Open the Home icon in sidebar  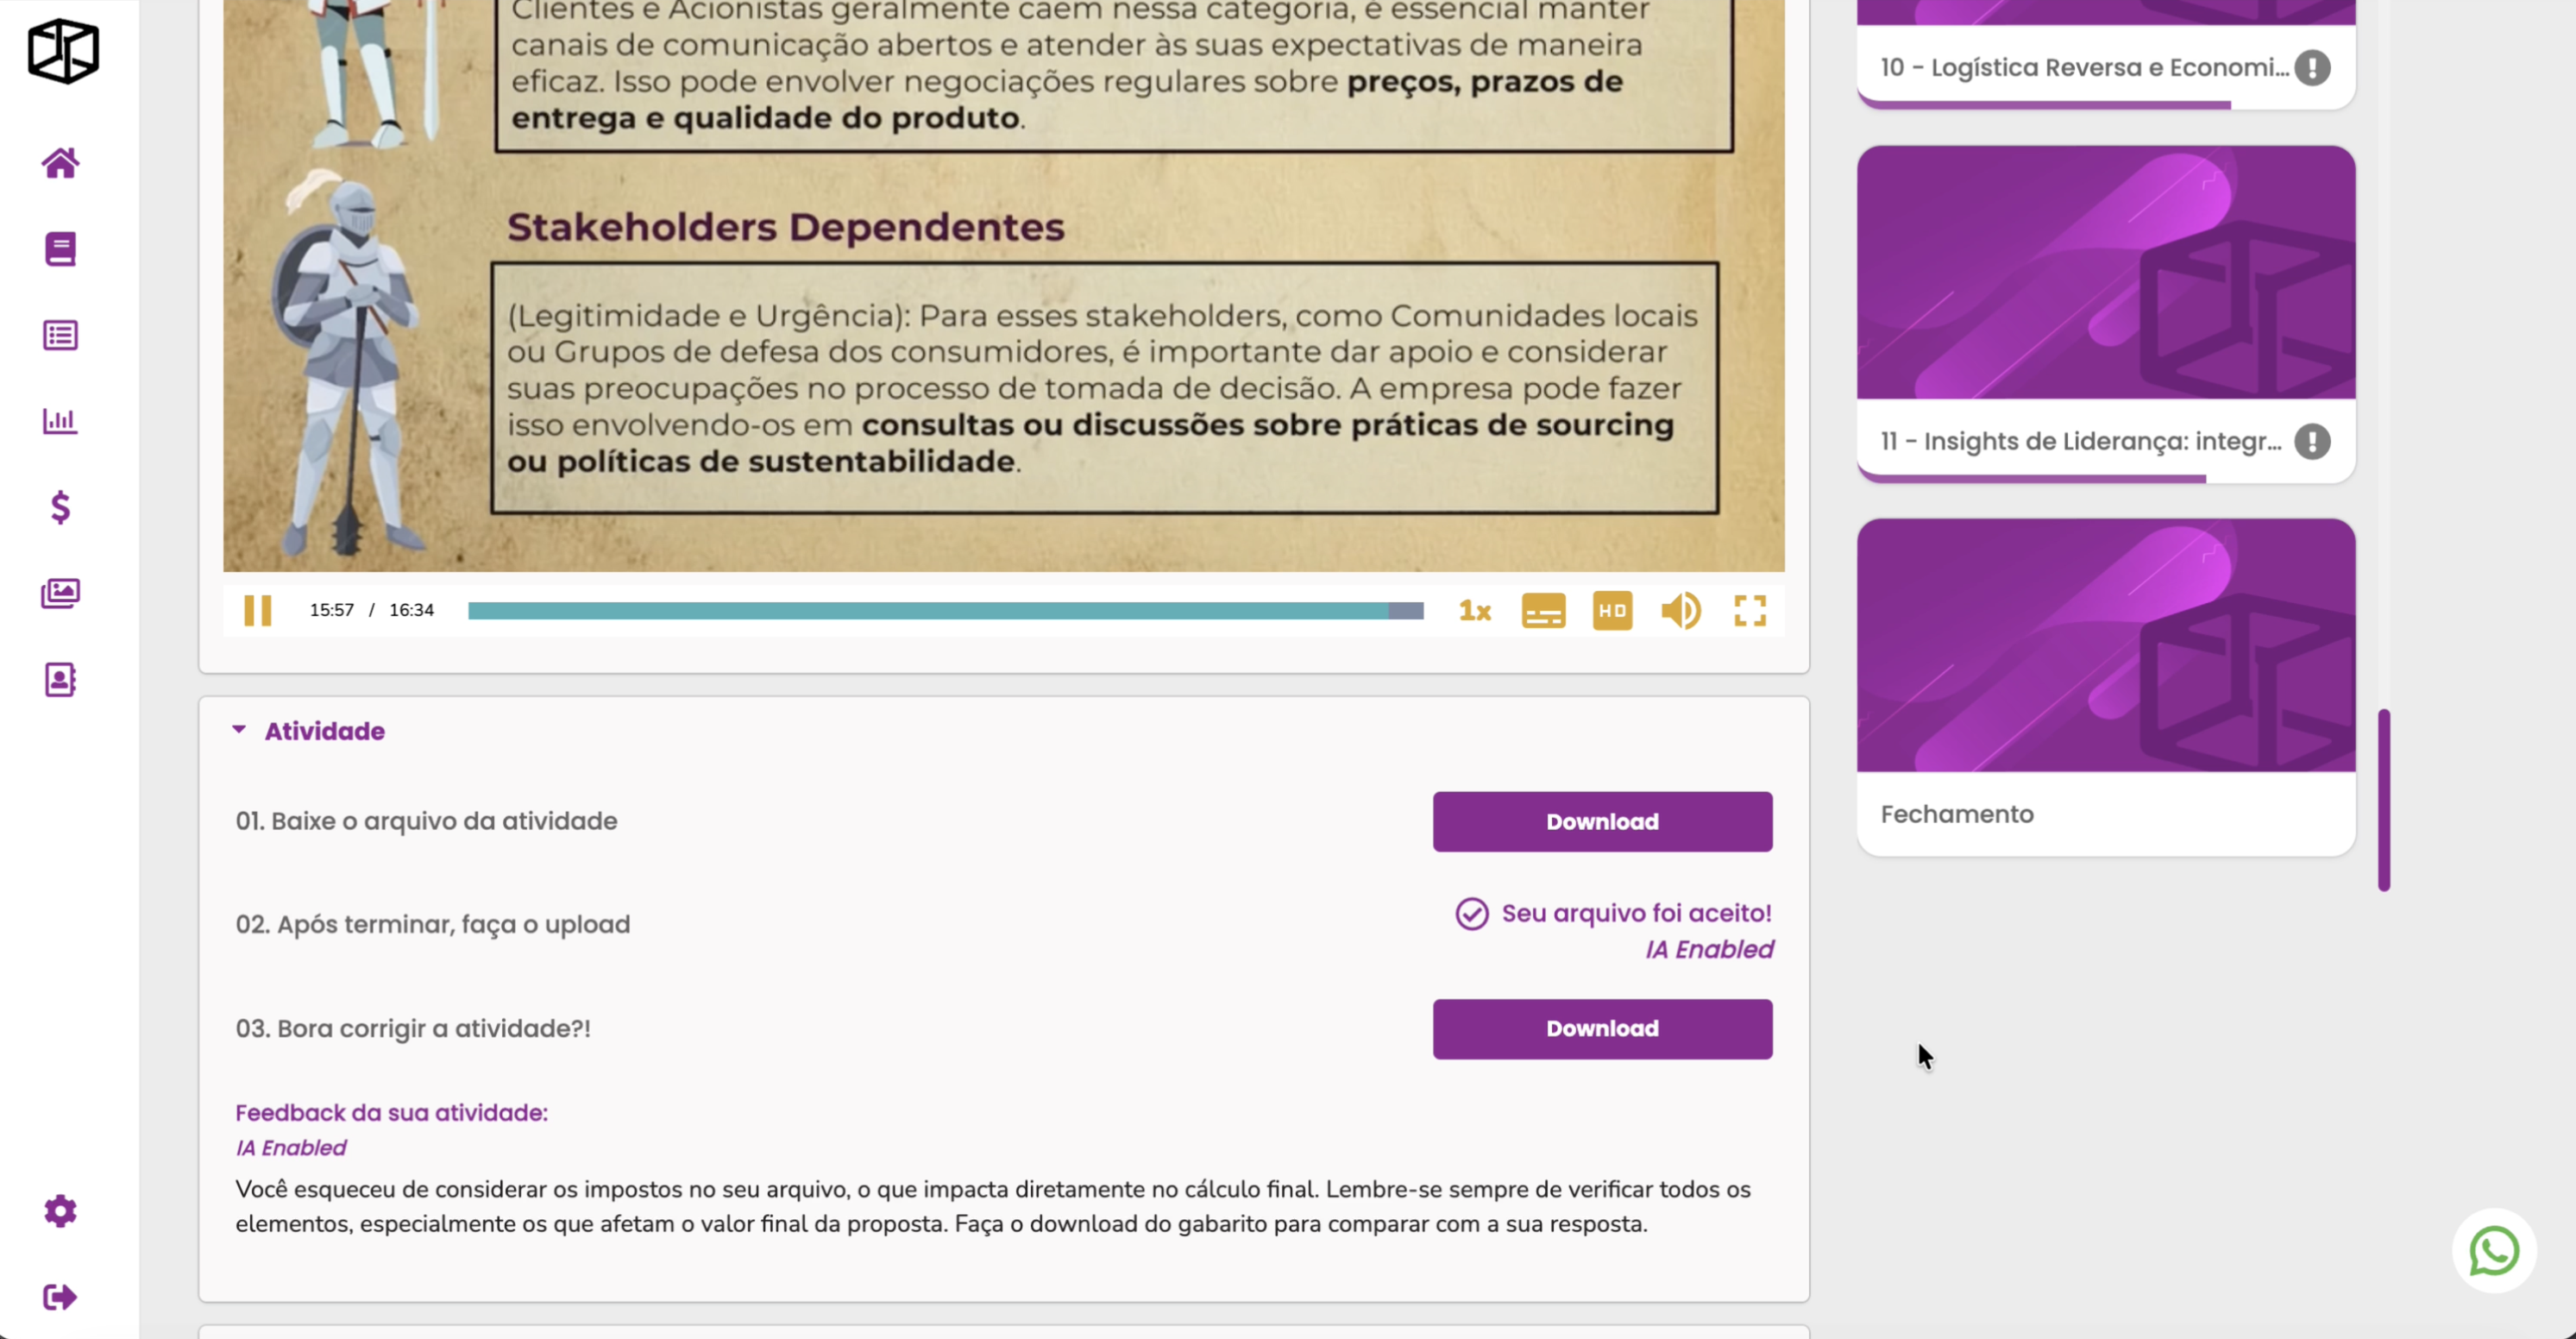[x=60, y=163]
